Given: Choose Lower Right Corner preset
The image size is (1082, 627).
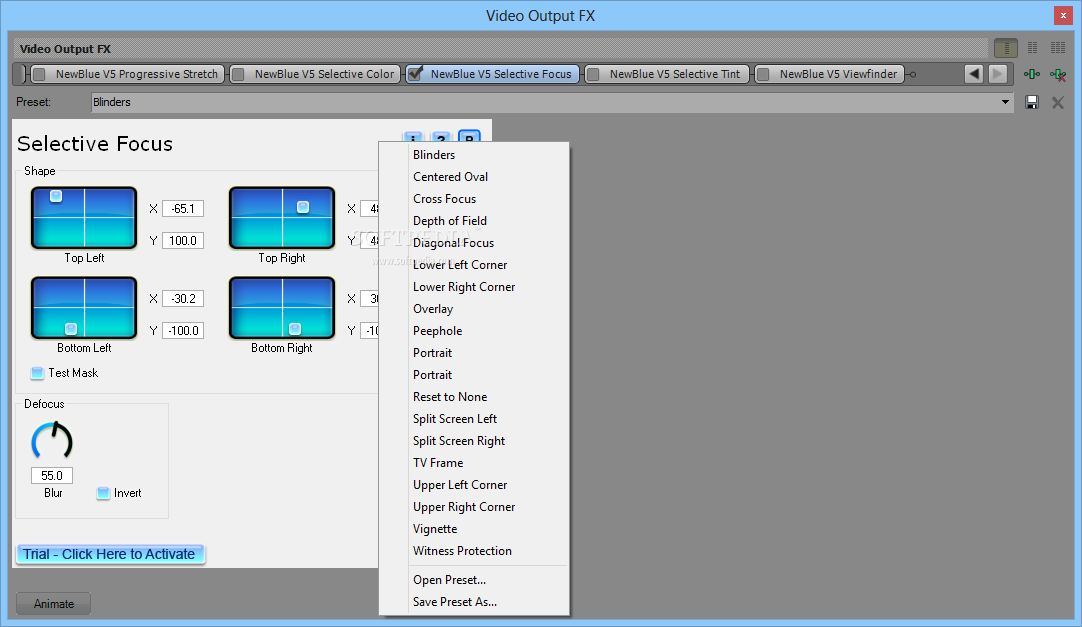Looking at the screenshot, I should point(474,288).
